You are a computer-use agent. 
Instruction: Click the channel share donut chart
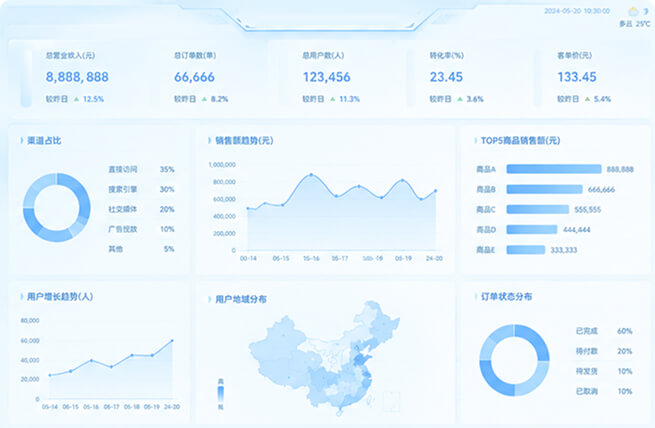[56, 208]
